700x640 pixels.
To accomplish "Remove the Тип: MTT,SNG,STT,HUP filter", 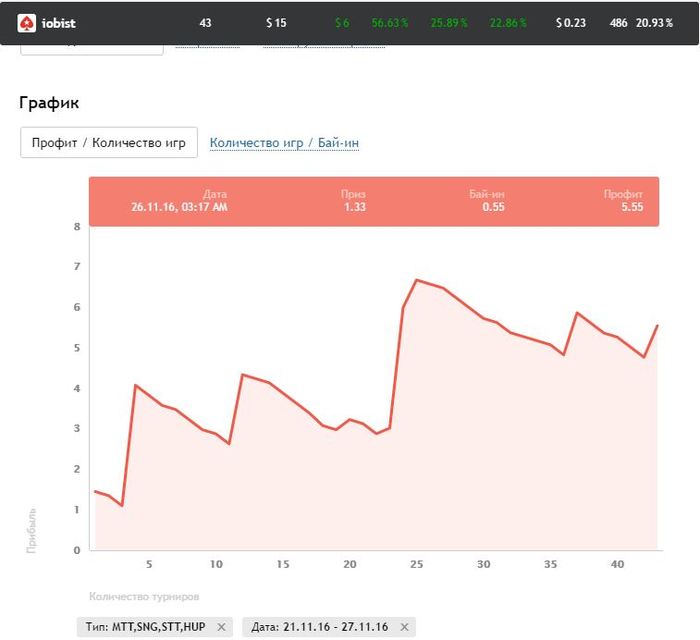I will point(222,627).
